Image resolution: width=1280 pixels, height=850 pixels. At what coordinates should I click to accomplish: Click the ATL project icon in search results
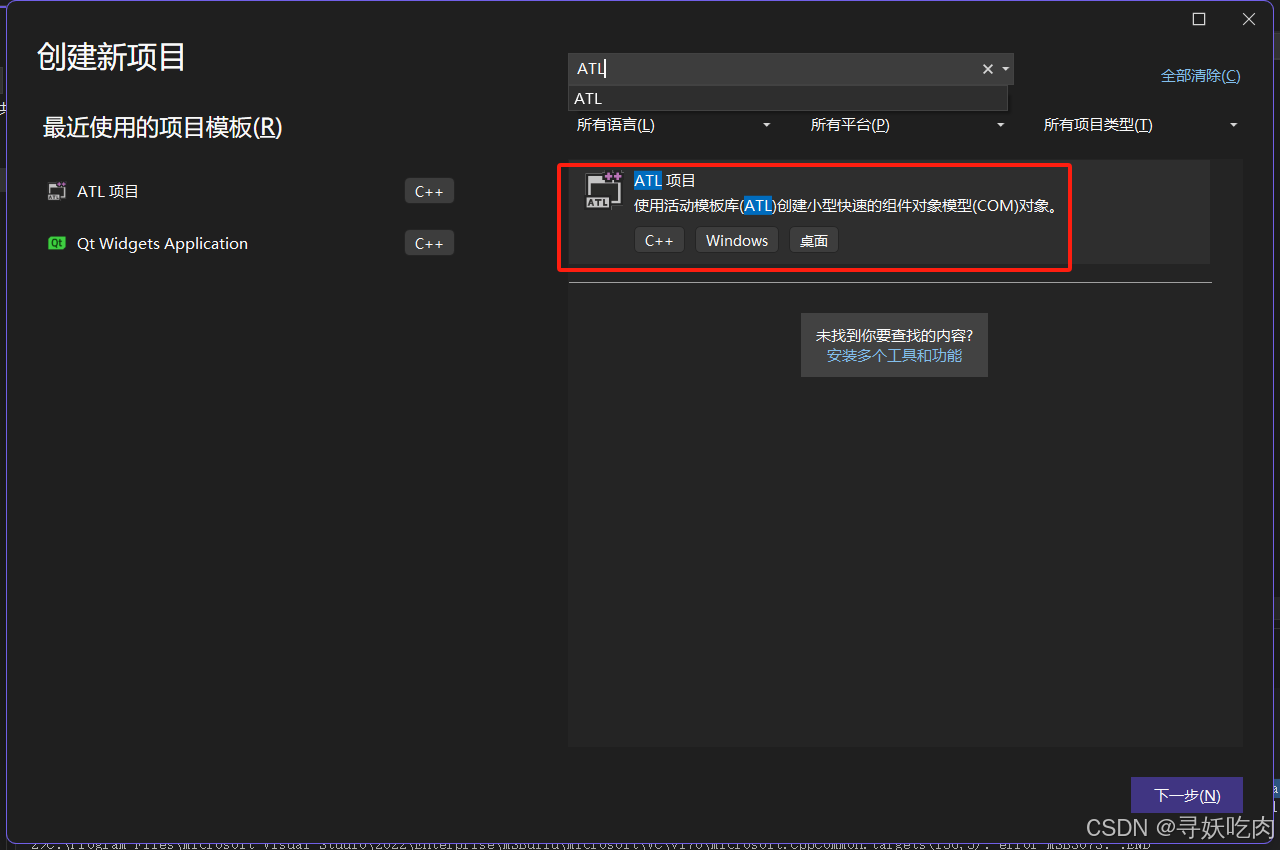[x=603, y=190]
